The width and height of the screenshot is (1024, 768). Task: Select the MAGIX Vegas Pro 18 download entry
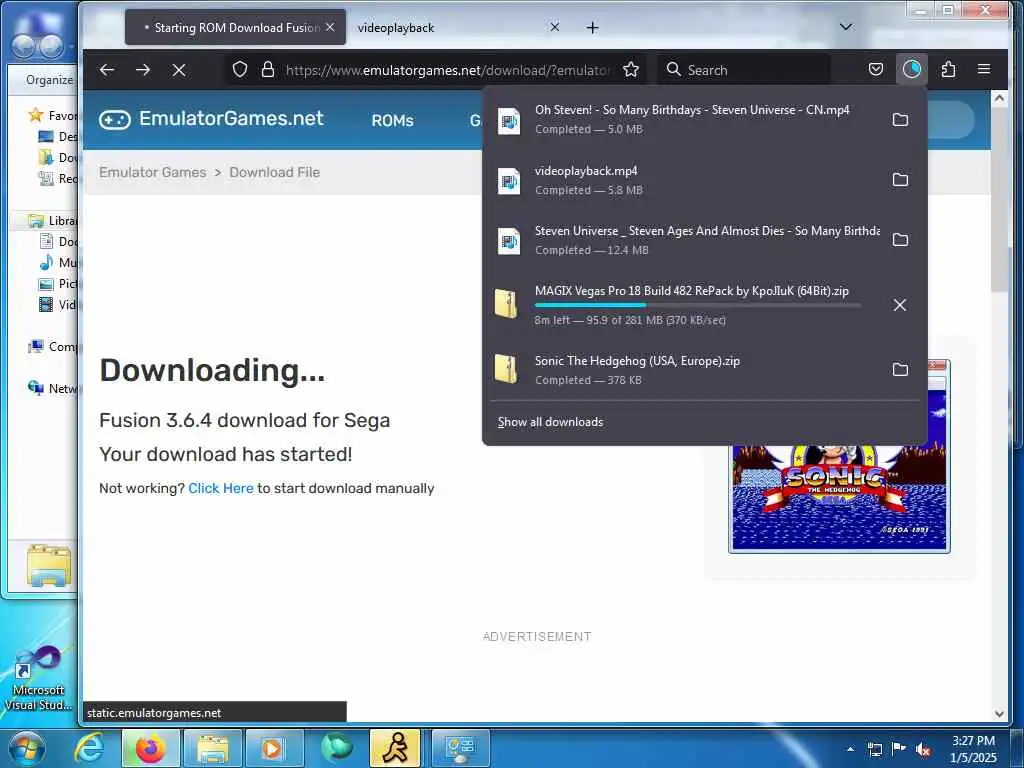click(686, 305)
